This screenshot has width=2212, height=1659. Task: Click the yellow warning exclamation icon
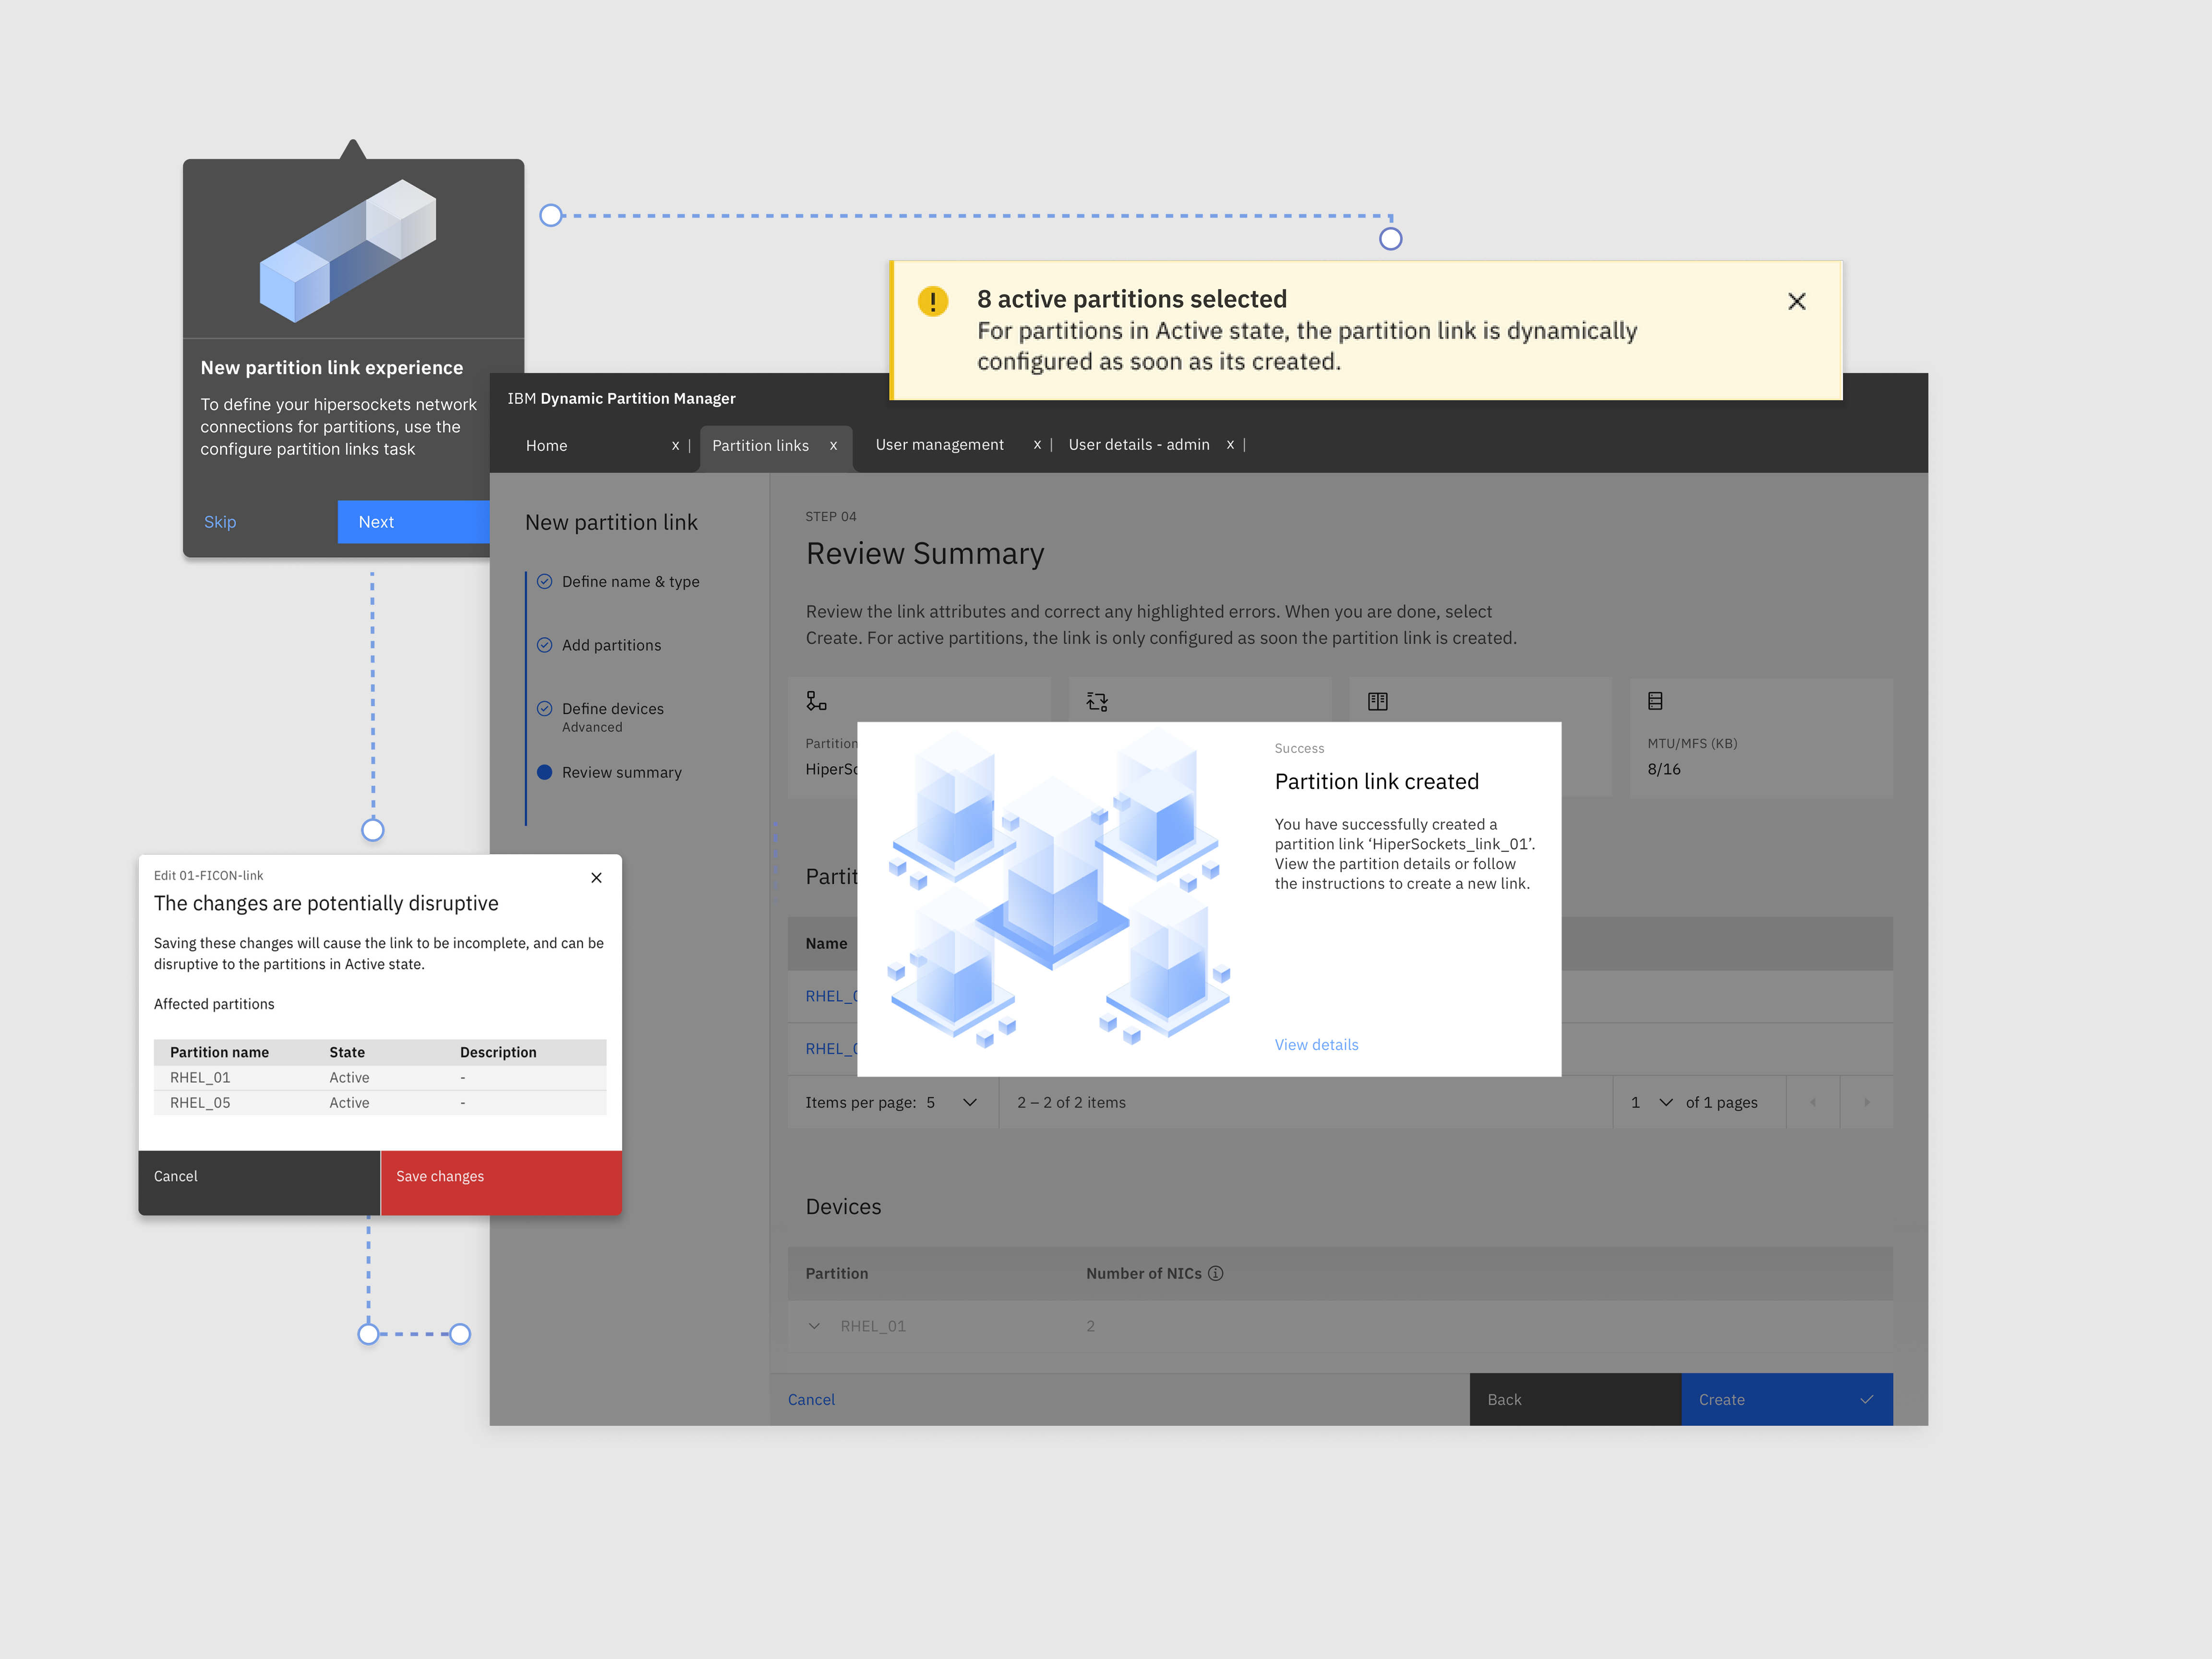pyautogui.click(x=932, y=301)
